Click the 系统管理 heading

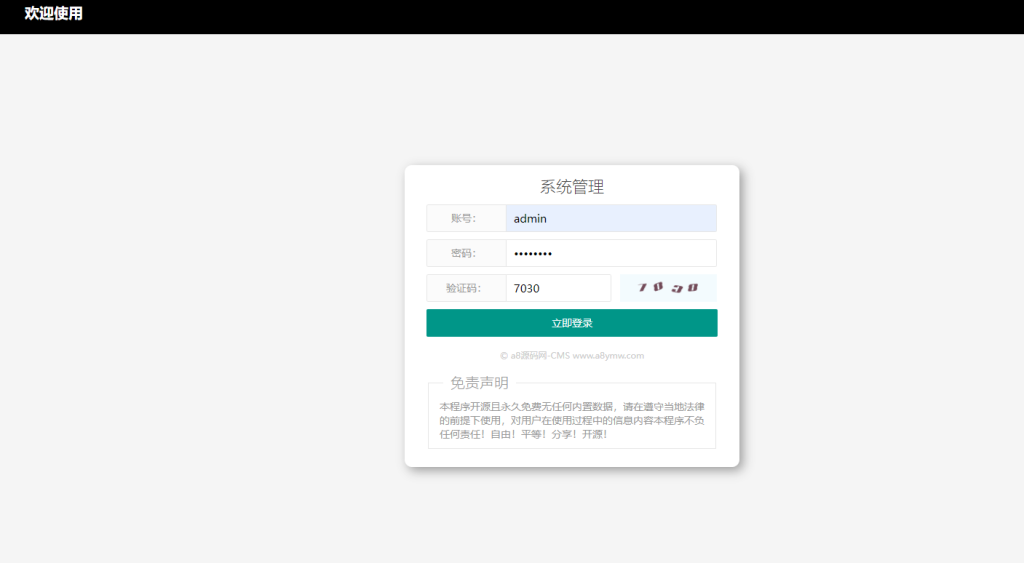pos(571,187)
